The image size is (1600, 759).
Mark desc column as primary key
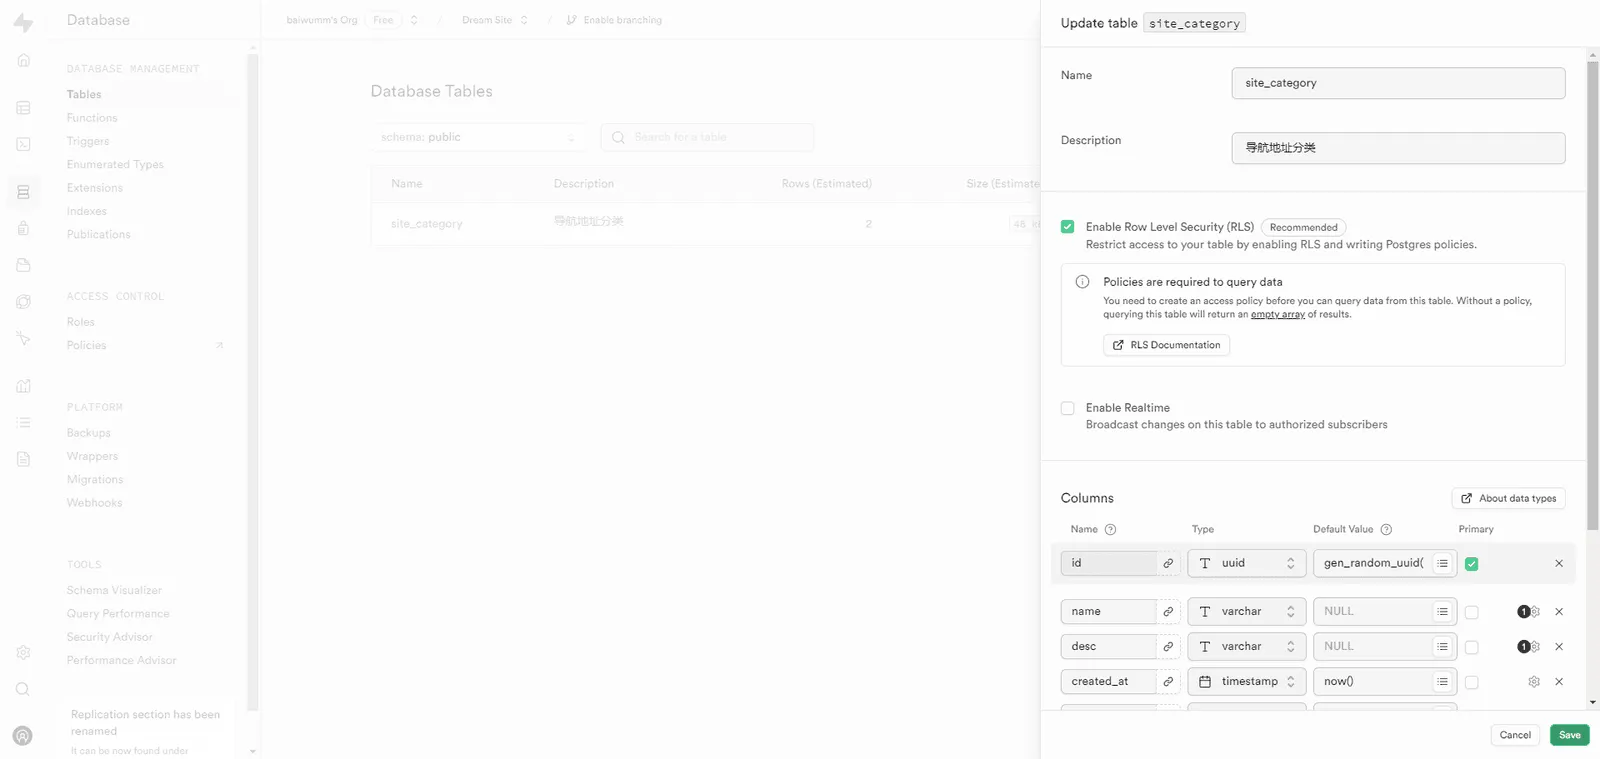tap(1472, 647)
